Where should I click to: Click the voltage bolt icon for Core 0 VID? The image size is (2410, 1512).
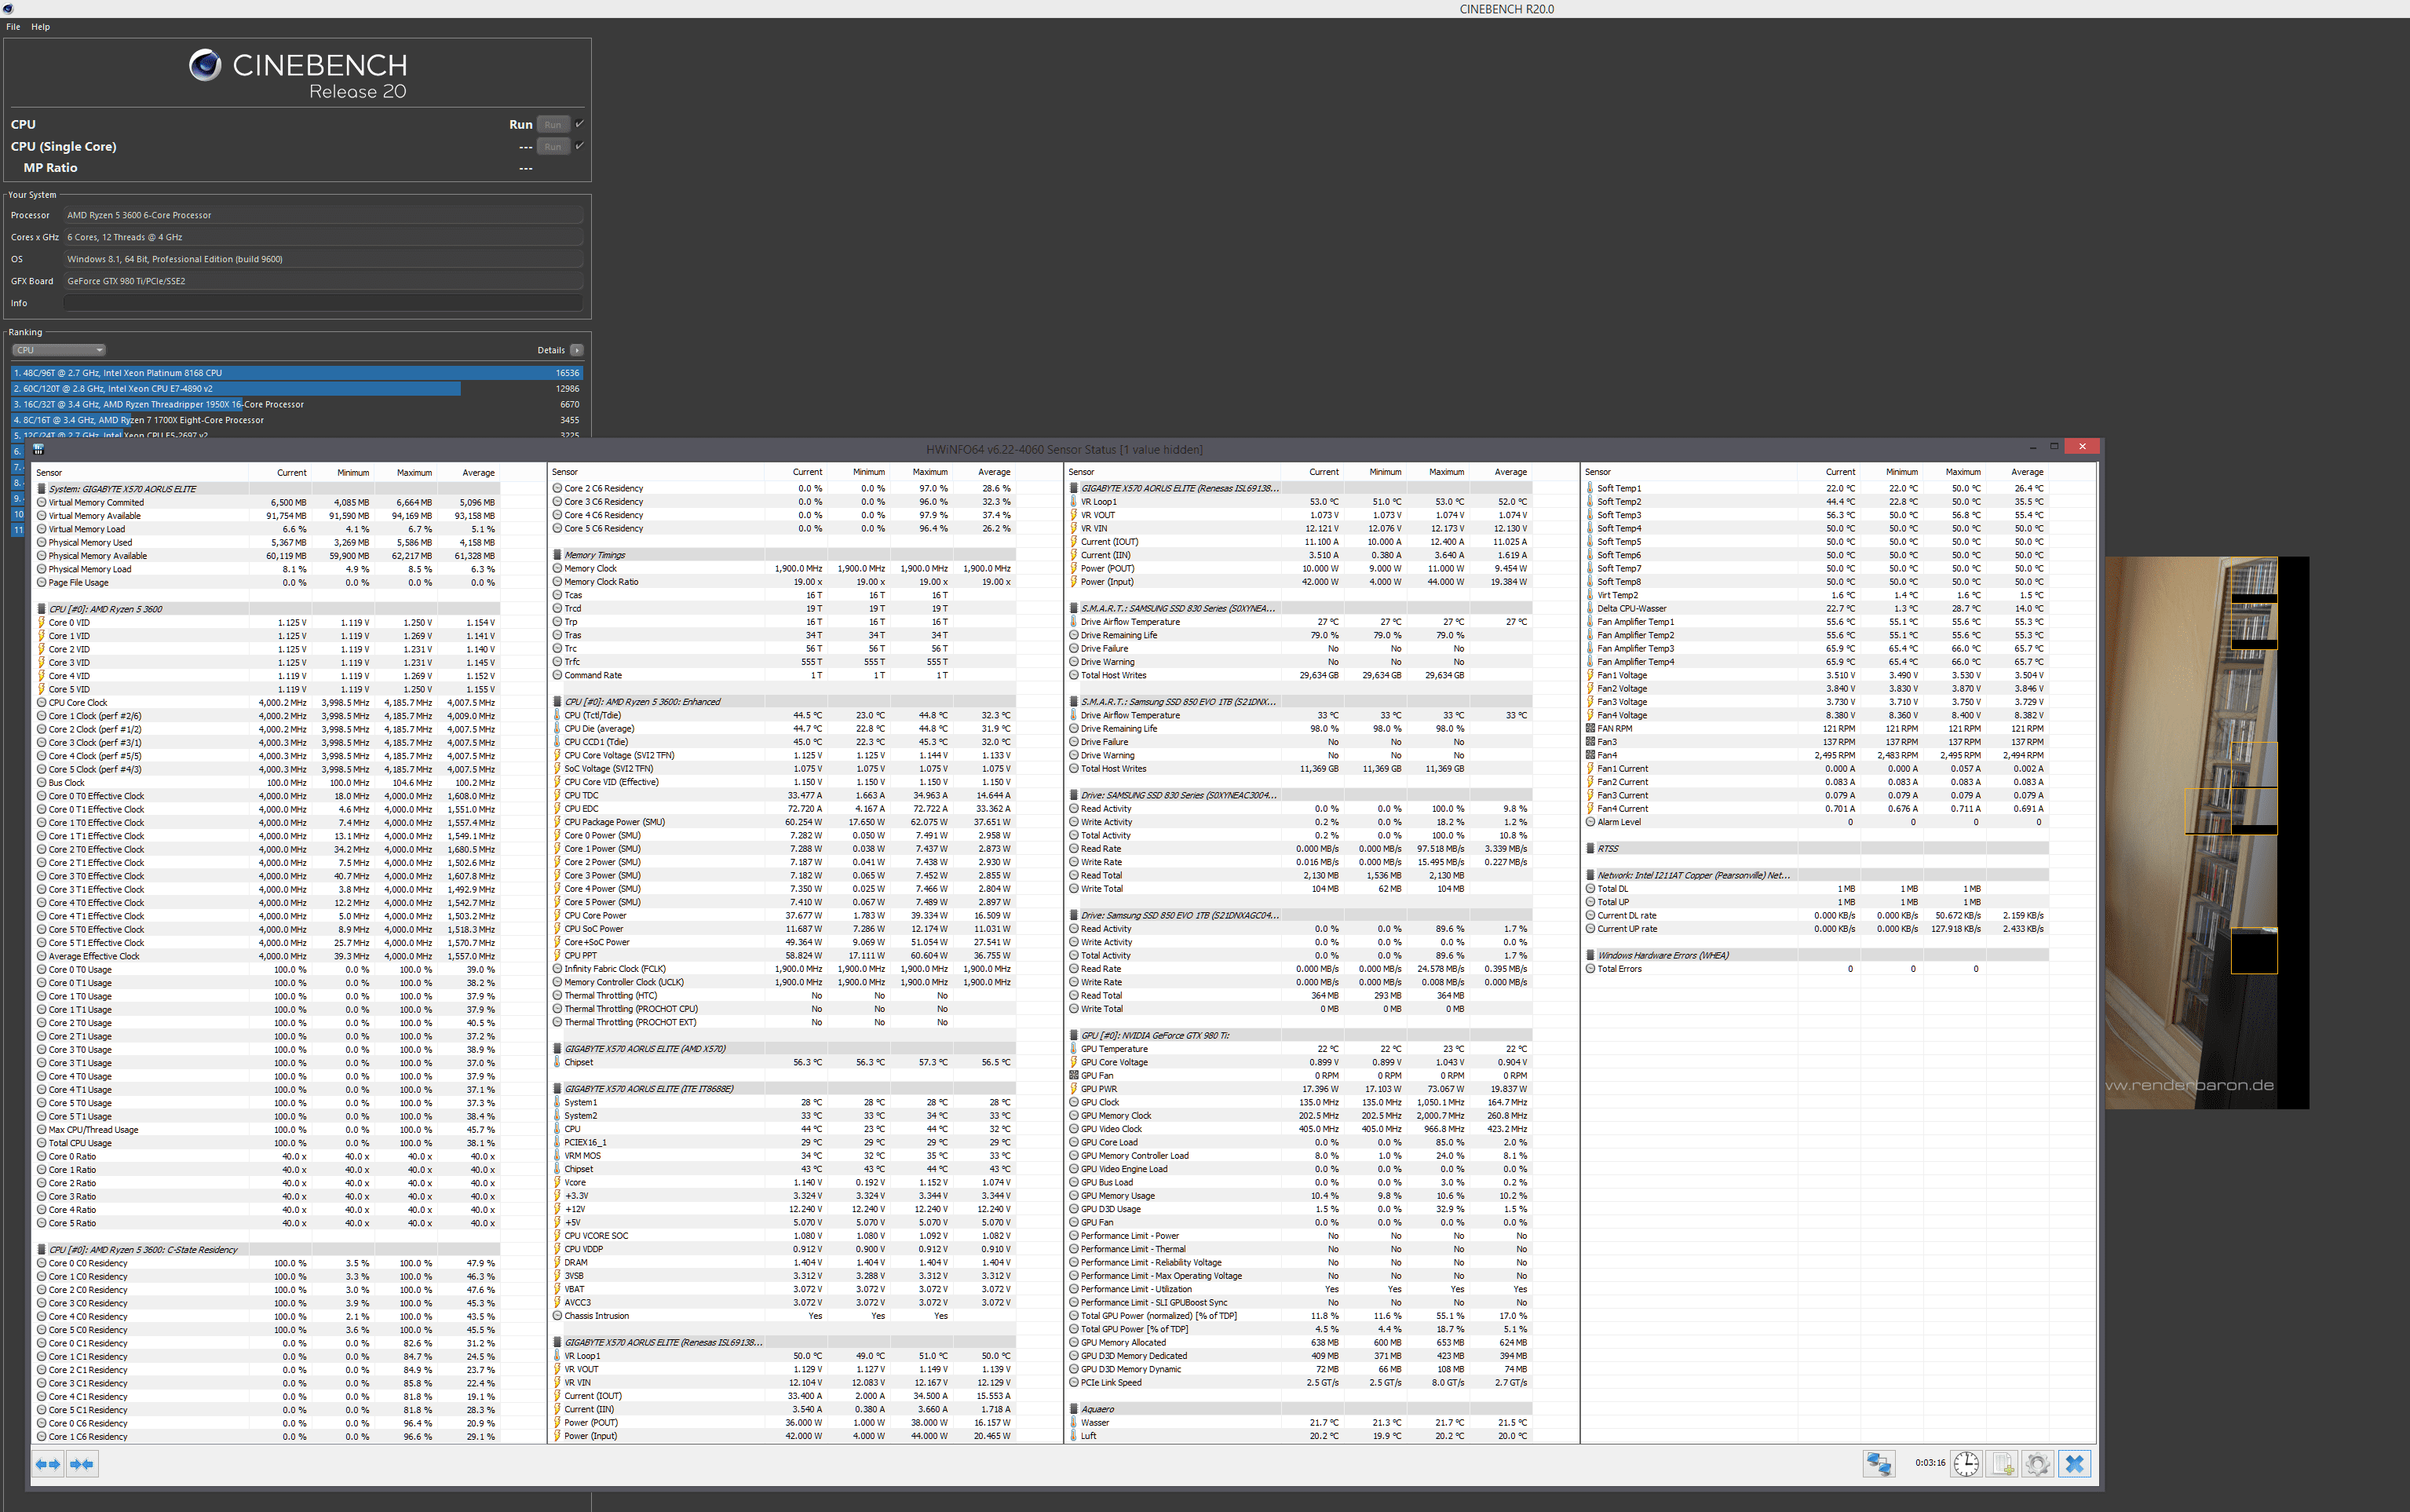coord(42,623)
